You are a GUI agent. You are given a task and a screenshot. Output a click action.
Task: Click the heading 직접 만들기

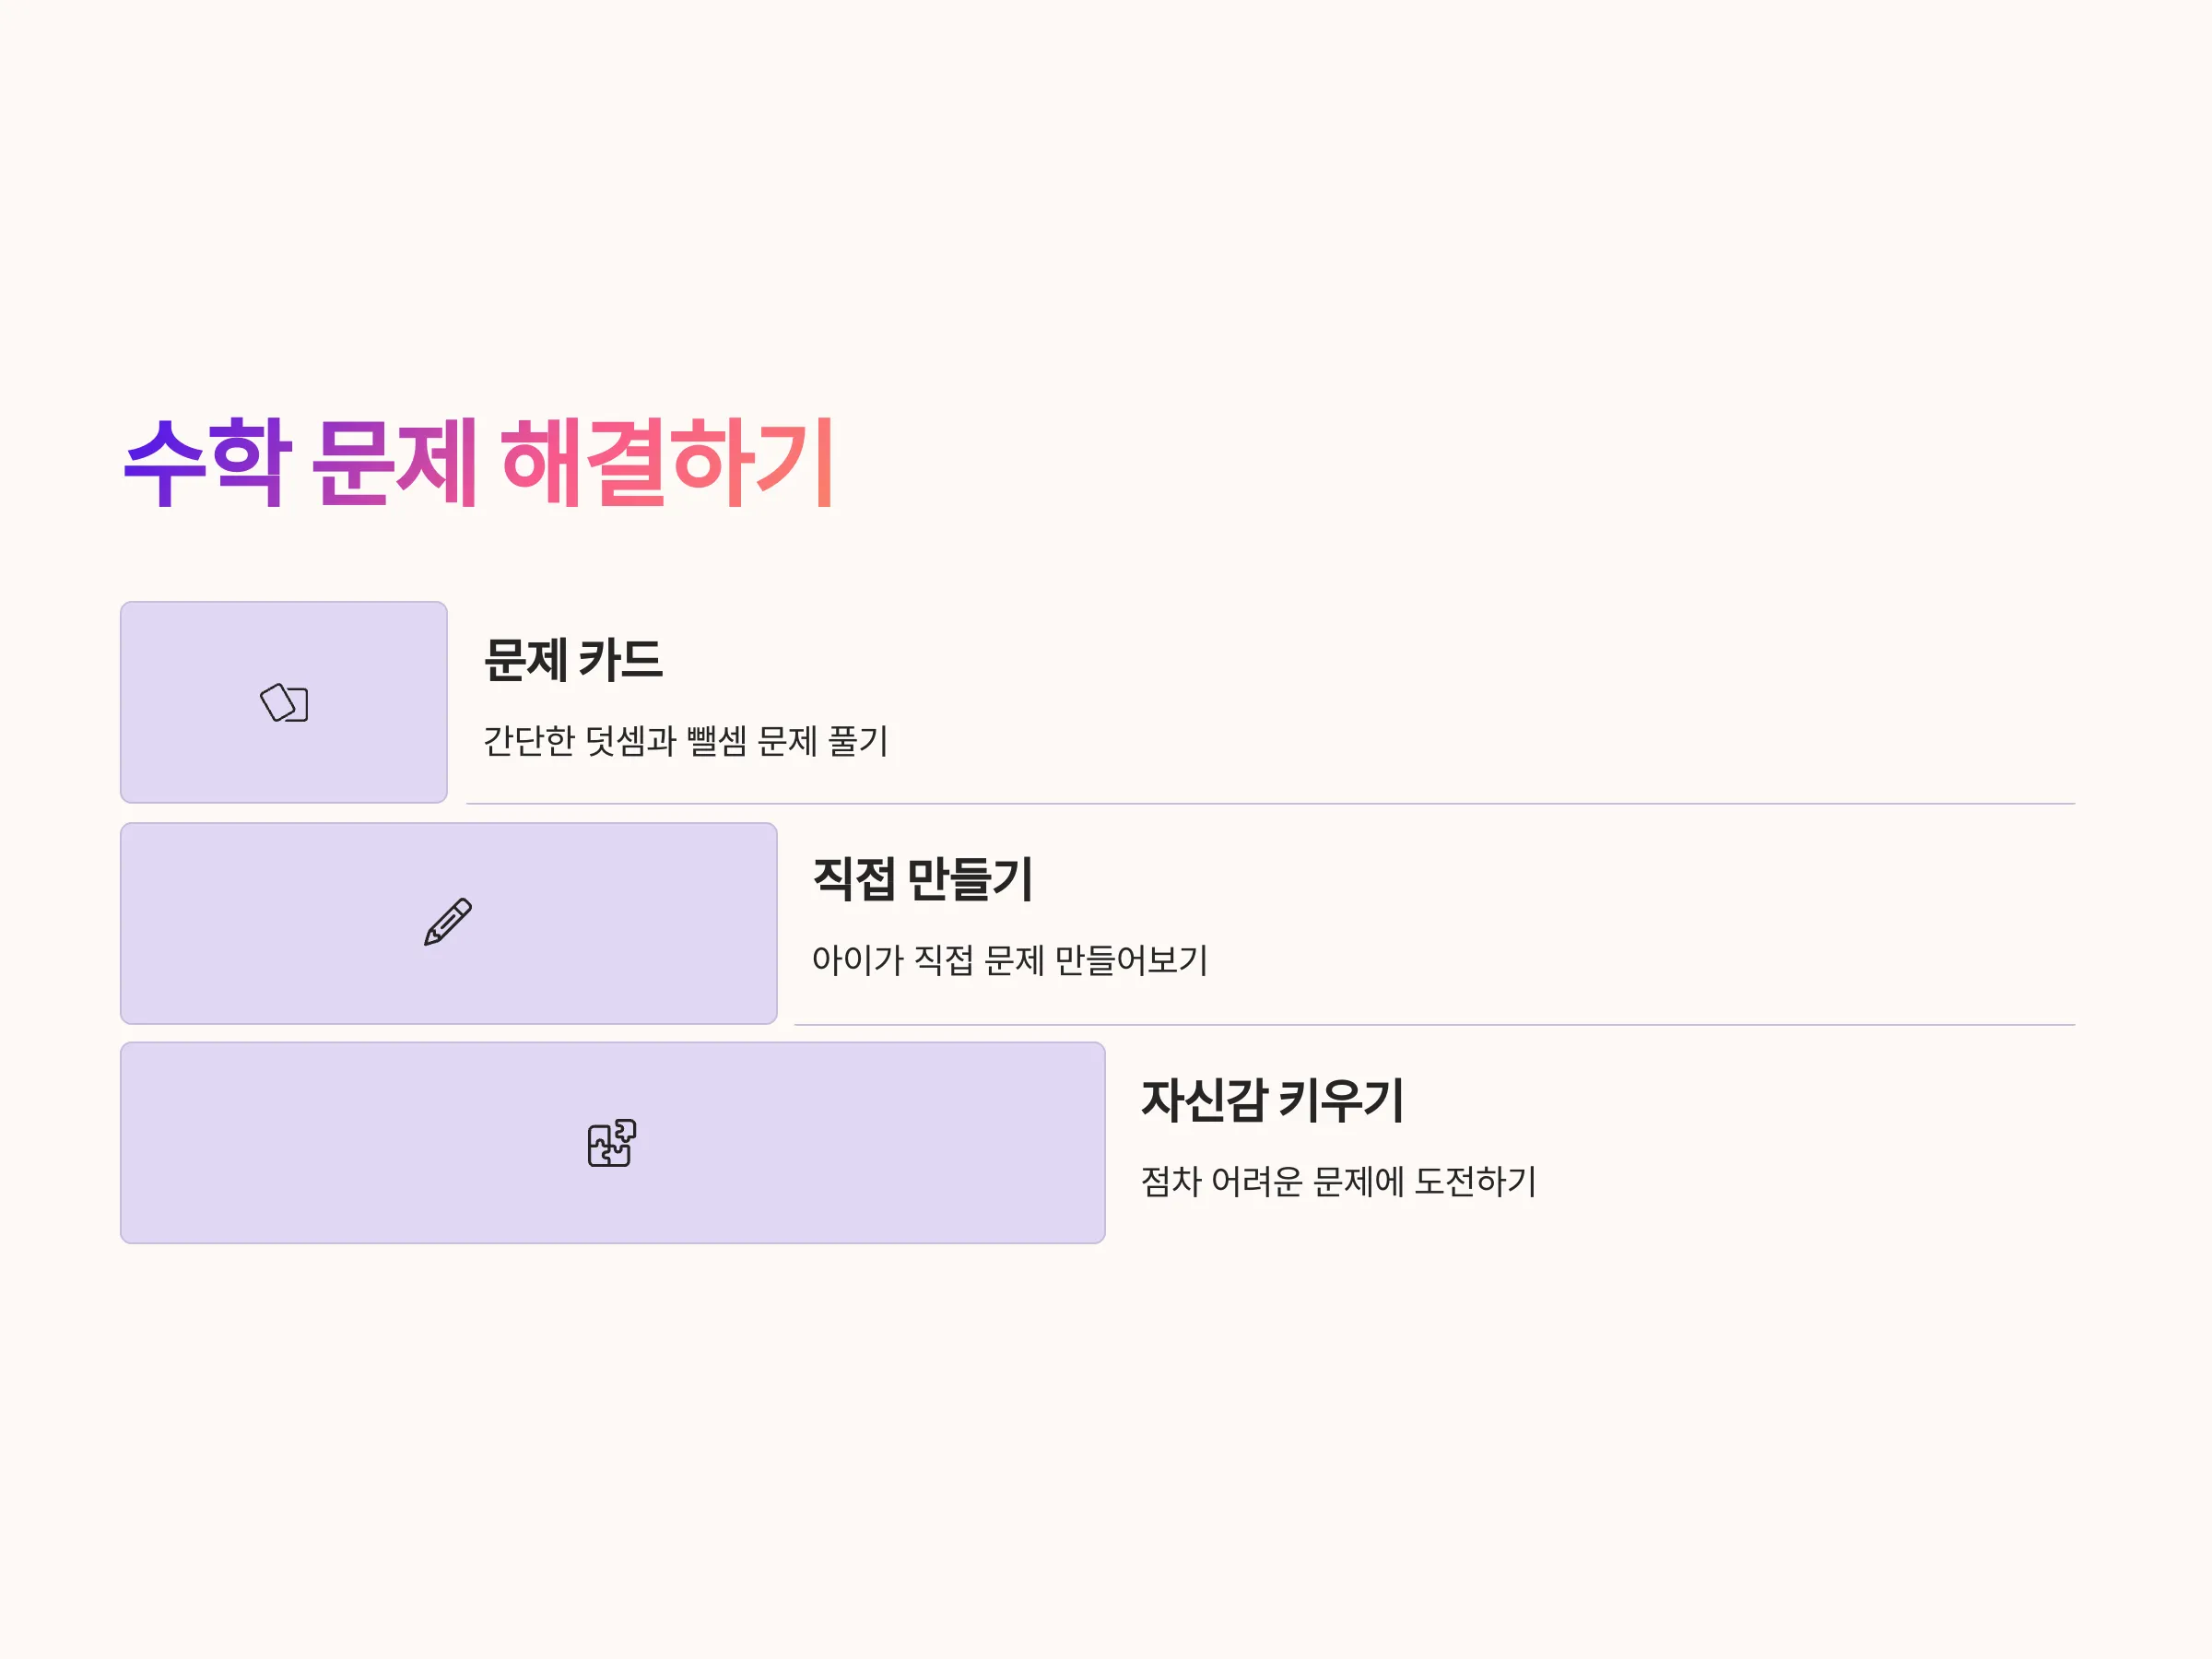pos(922,880)
